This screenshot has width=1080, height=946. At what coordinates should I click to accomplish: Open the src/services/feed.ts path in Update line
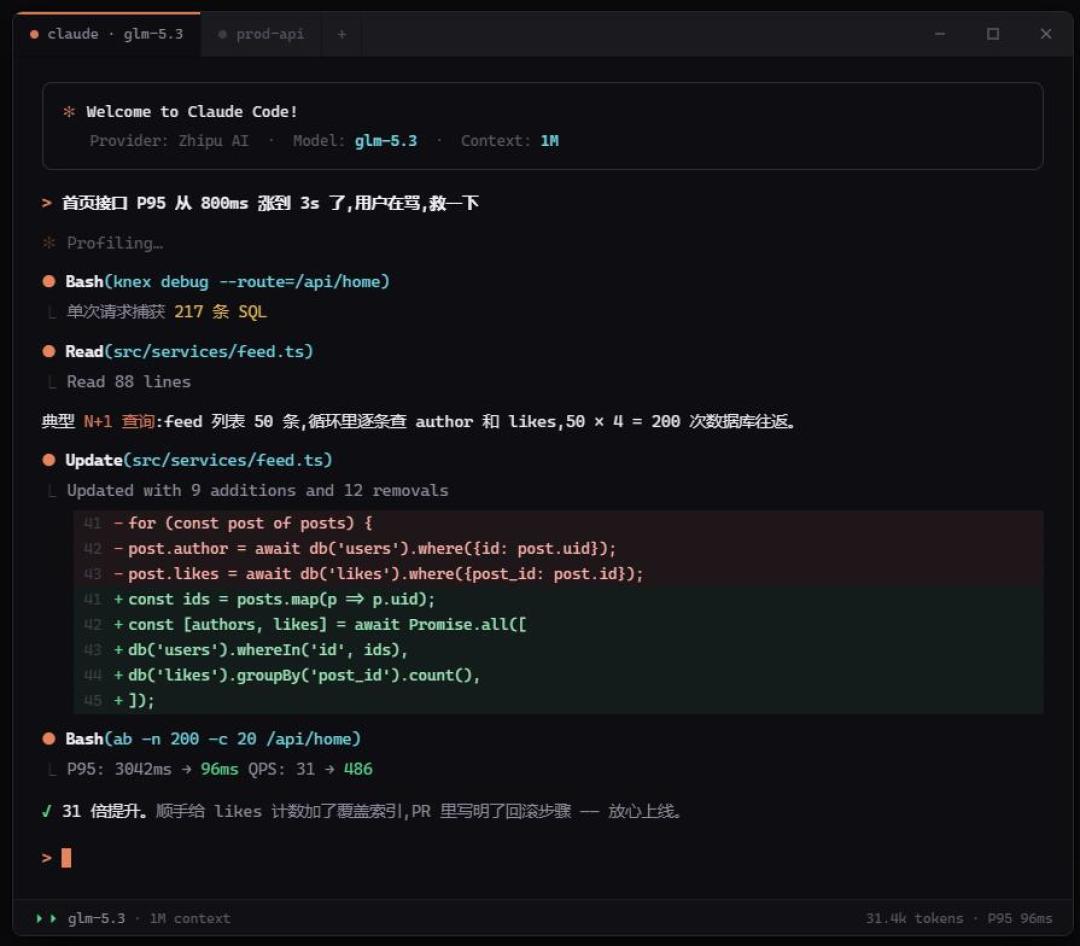(x=228, y=460)
